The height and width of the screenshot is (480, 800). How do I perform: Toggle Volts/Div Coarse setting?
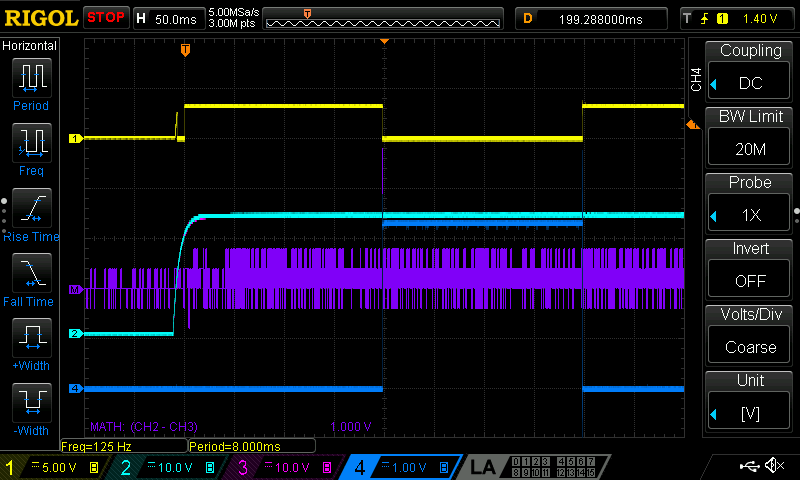pos(749,335)
